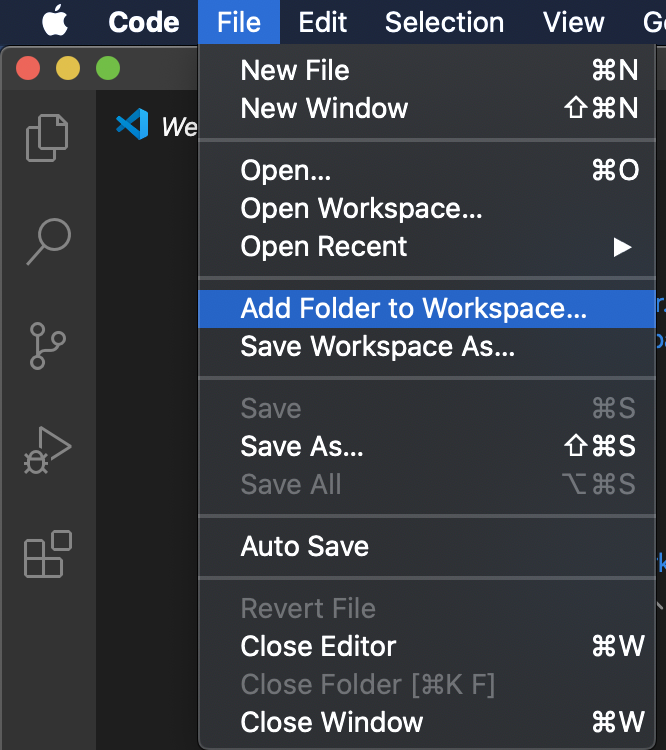Choose Save As… in File menu
This screenshot has height=750, width=666.
tap(427, 446)
